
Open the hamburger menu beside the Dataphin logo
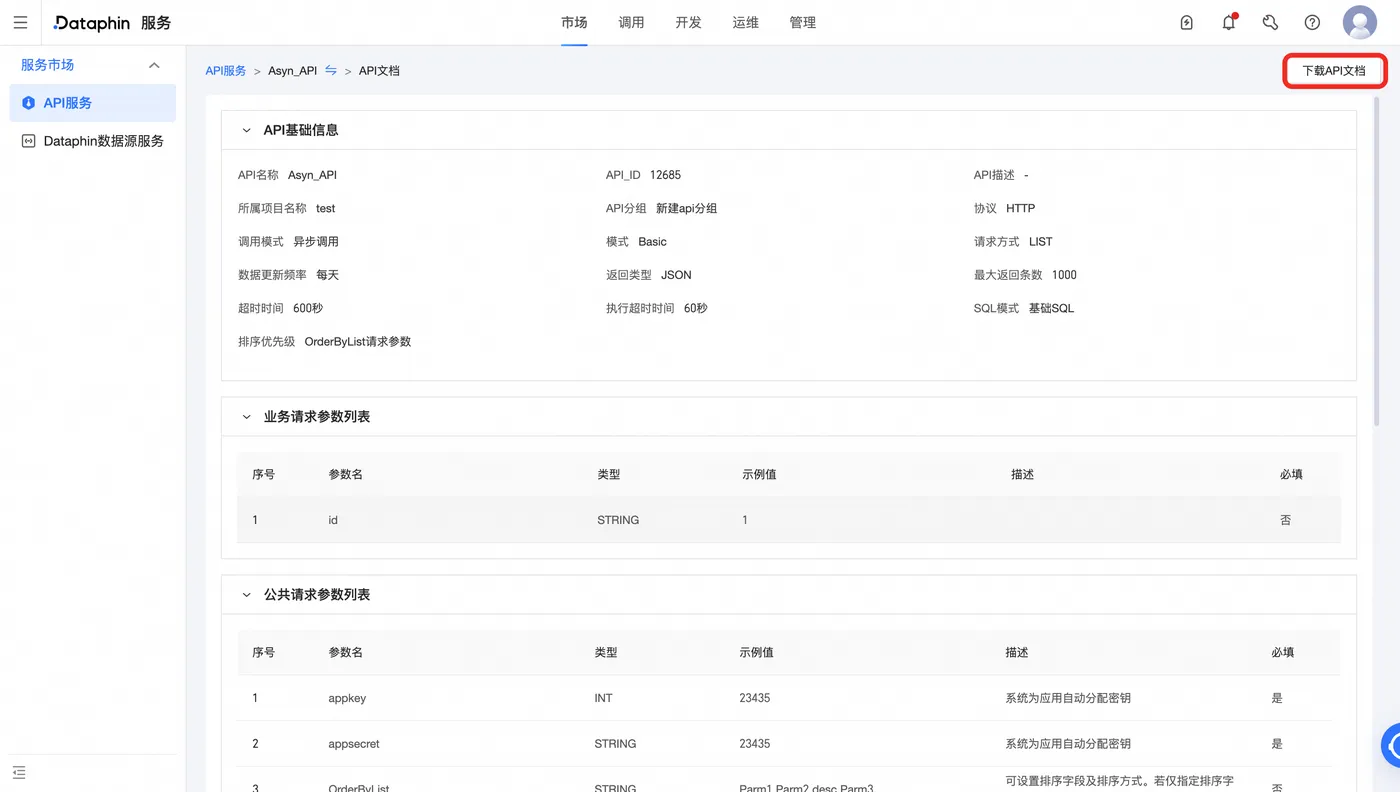click(20, 22)
